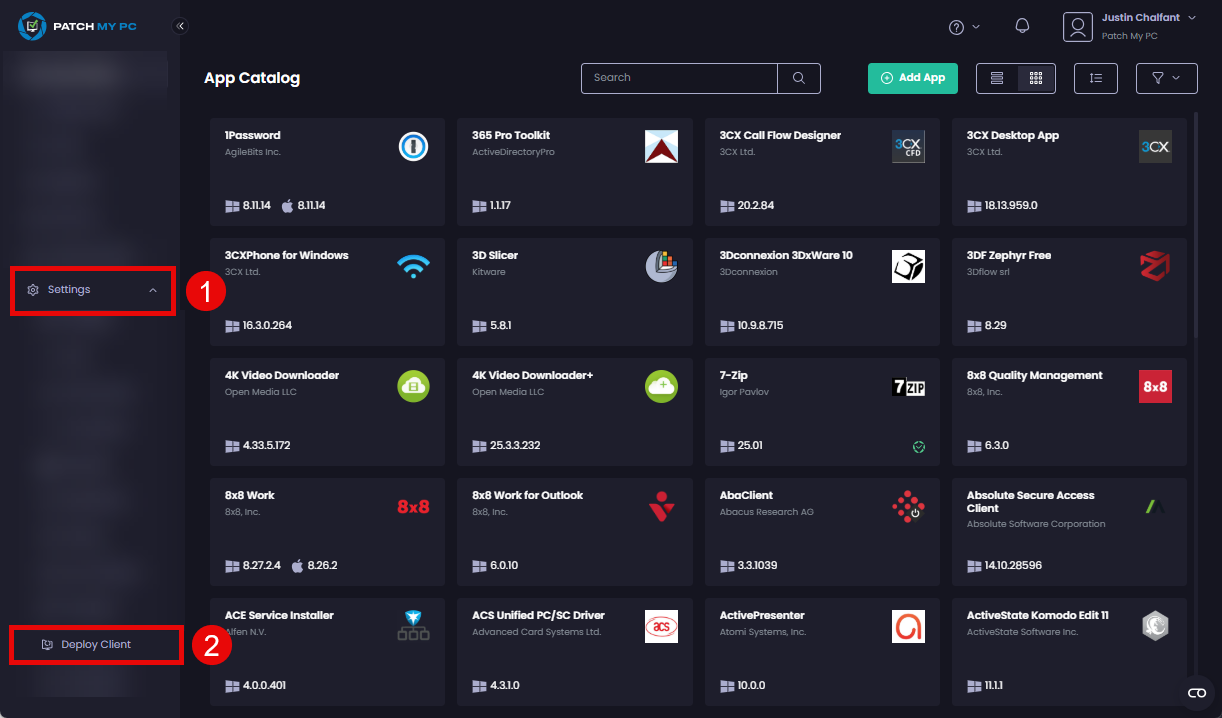Collapse the sidebar with the left arrow
Screen dimensions: 1222x718
181,27
